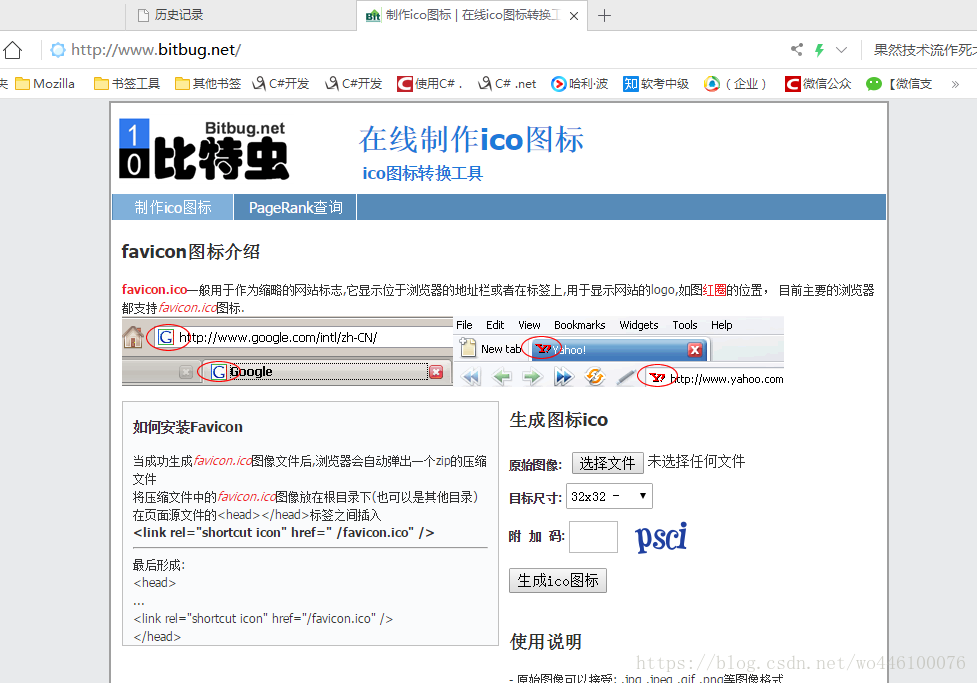
Task: Click the 生成ico图标 button
Action: [x=558, y=580]
